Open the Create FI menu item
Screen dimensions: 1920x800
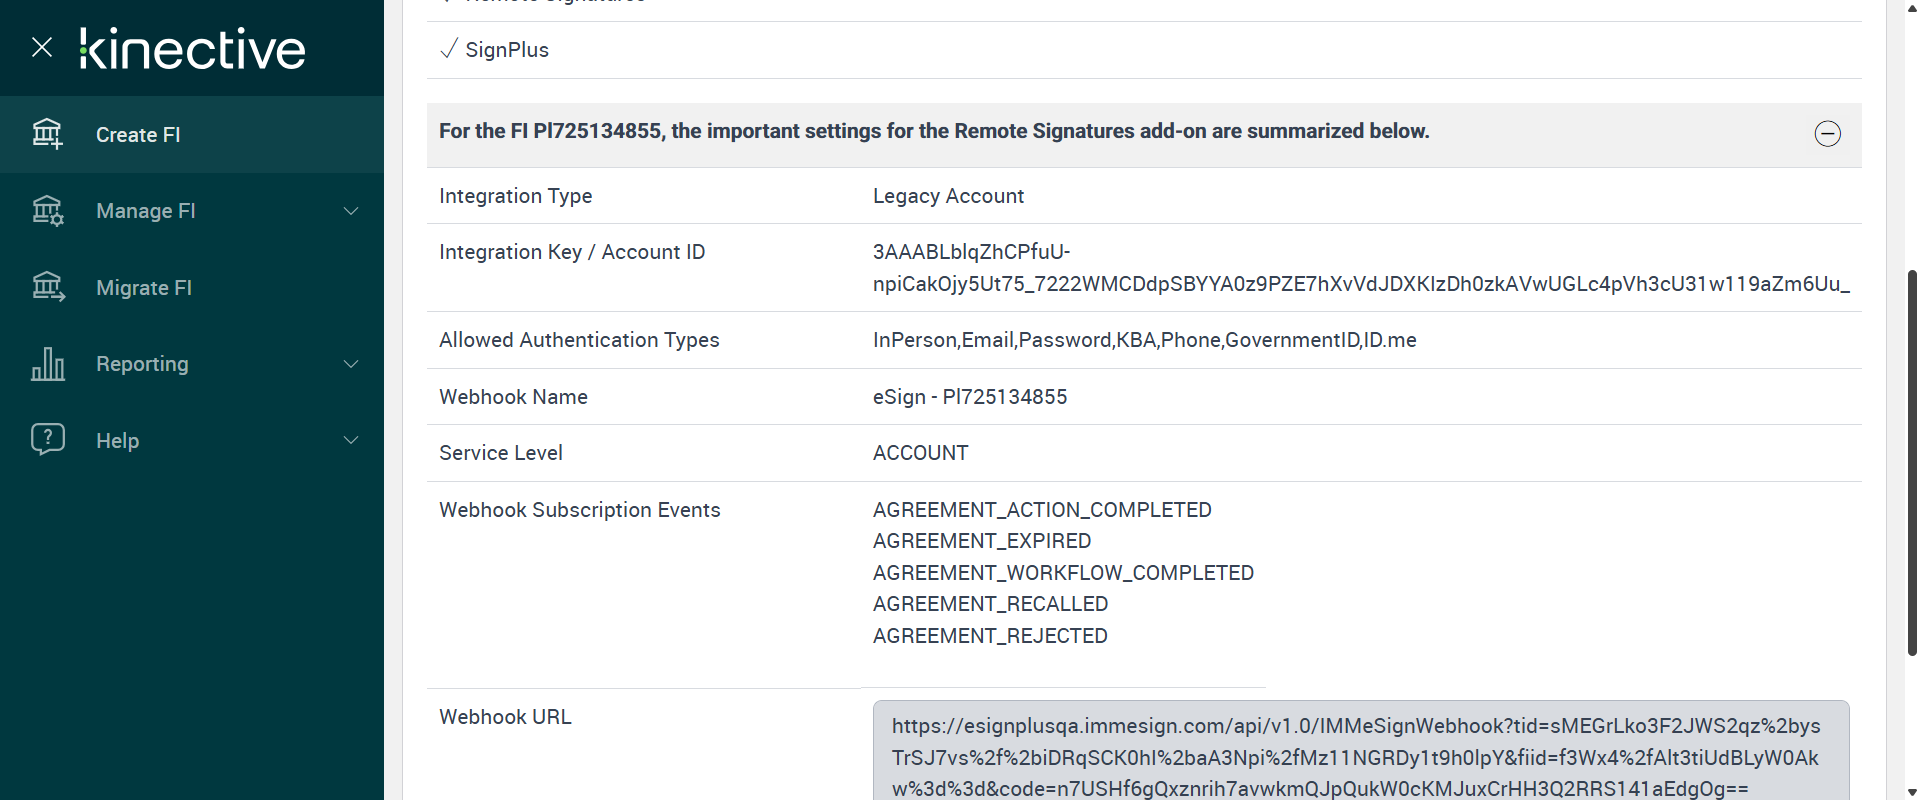[x=138, y=135]
